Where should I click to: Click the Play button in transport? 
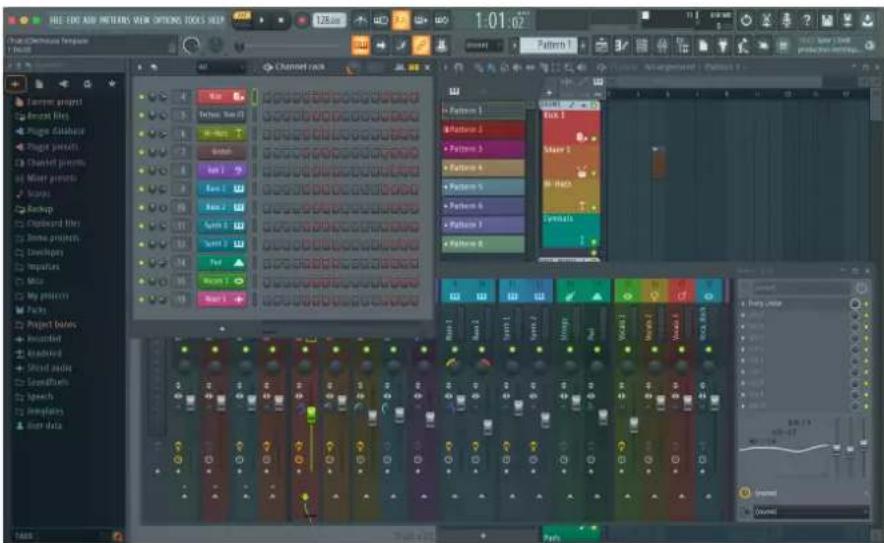click(x=262, y=21)
